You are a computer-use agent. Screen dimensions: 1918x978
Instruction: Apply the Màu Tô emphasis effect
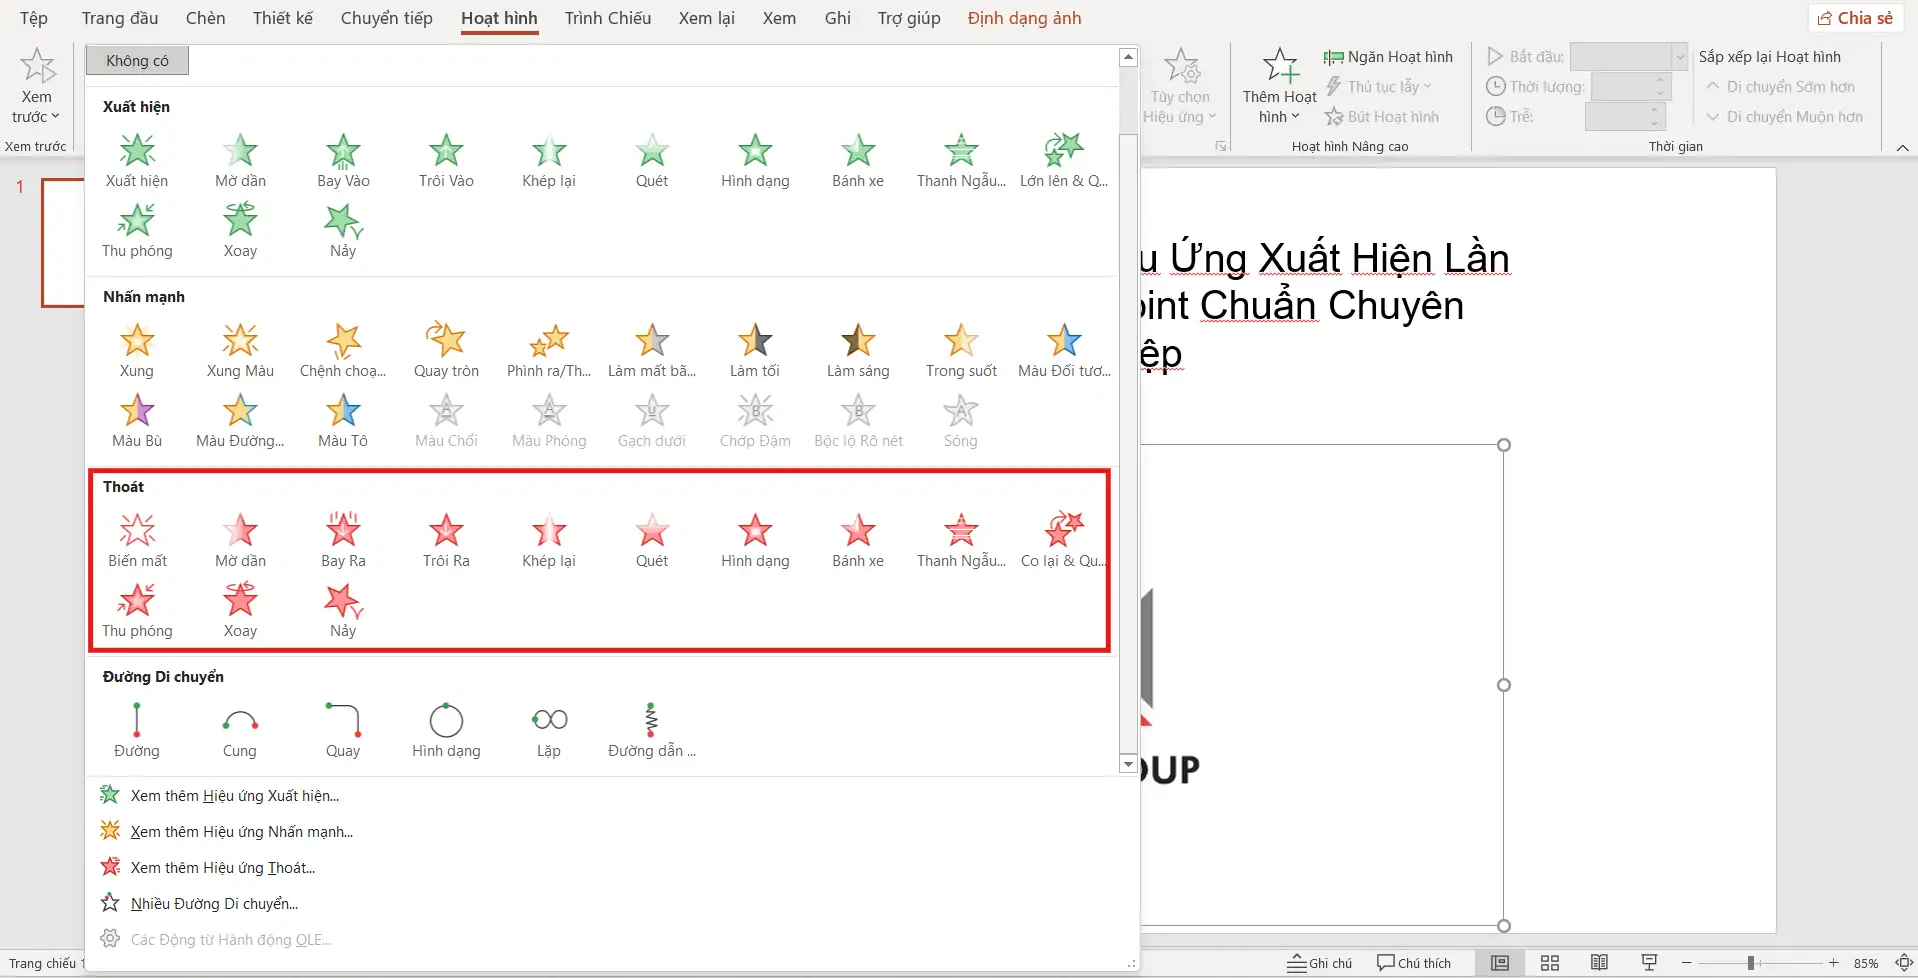pos(343,420)
